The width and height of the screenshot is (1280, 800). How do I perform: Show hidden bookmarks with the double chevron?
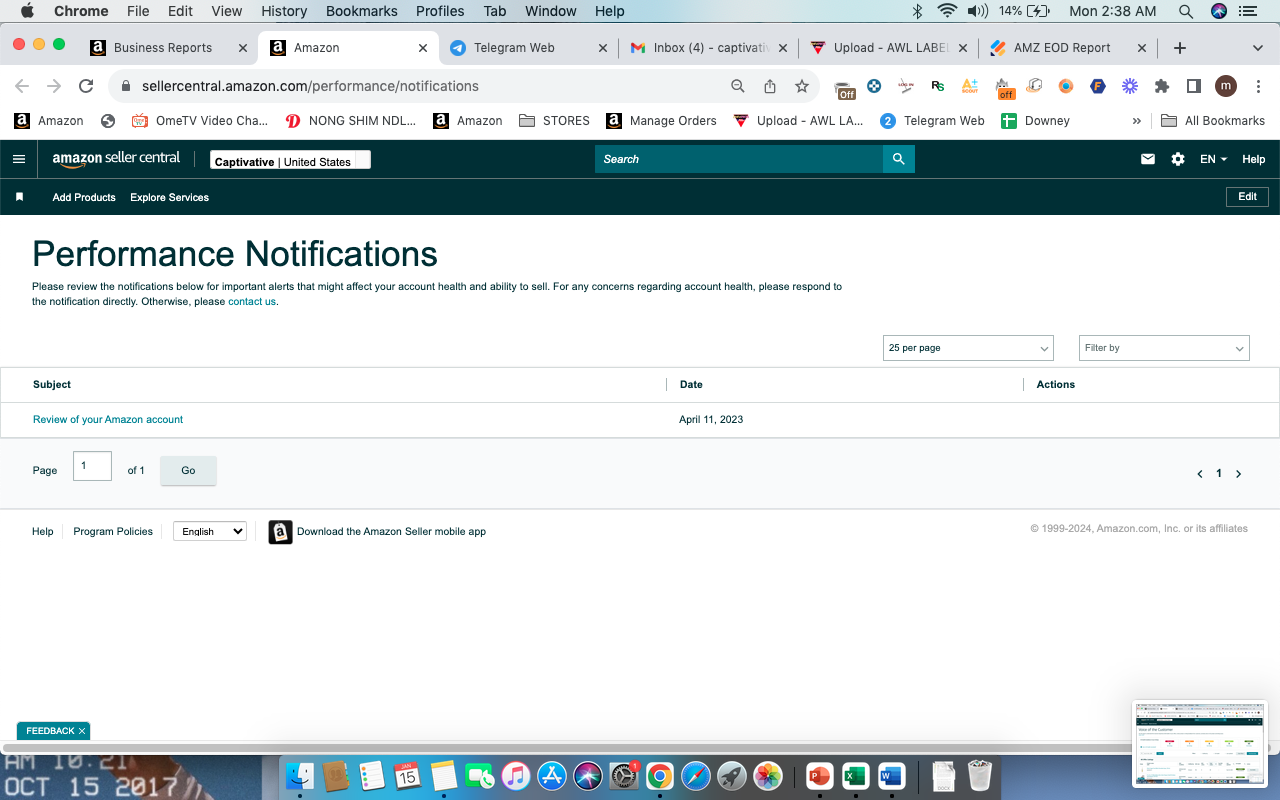1136,121
